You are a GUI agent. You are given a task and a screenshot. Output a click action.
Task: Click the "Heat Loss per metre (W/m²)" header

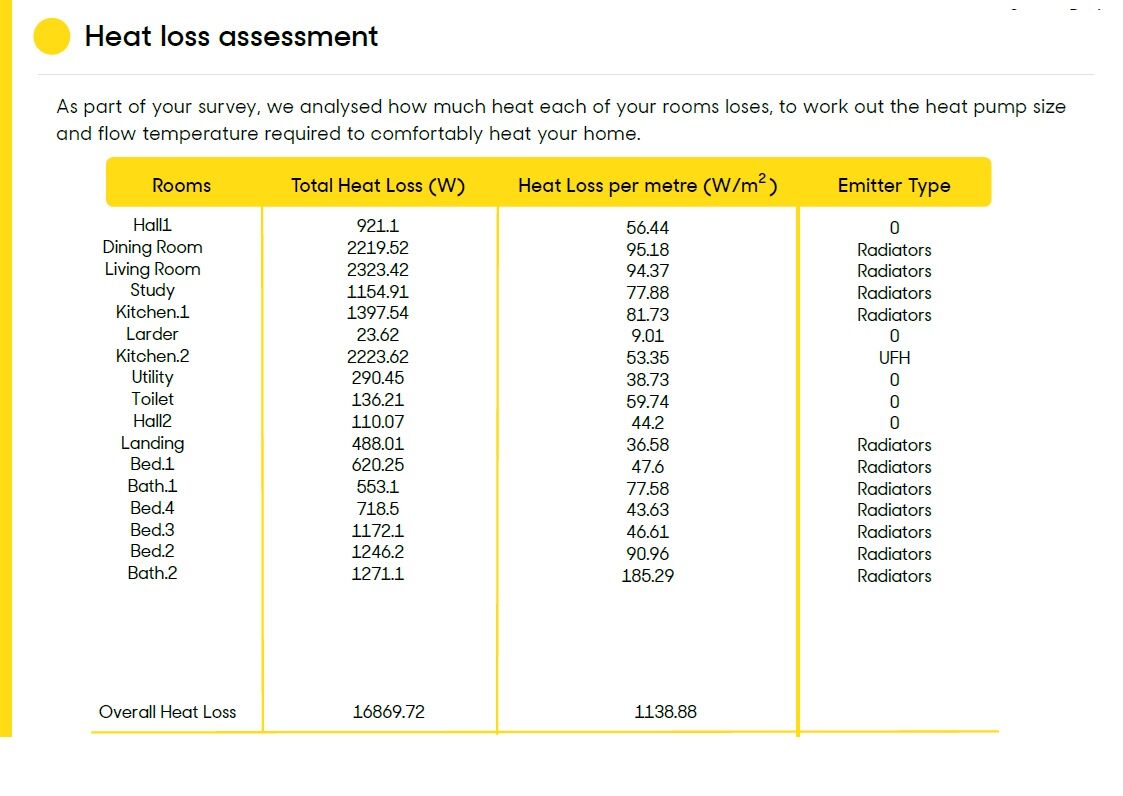click(647, 185)
